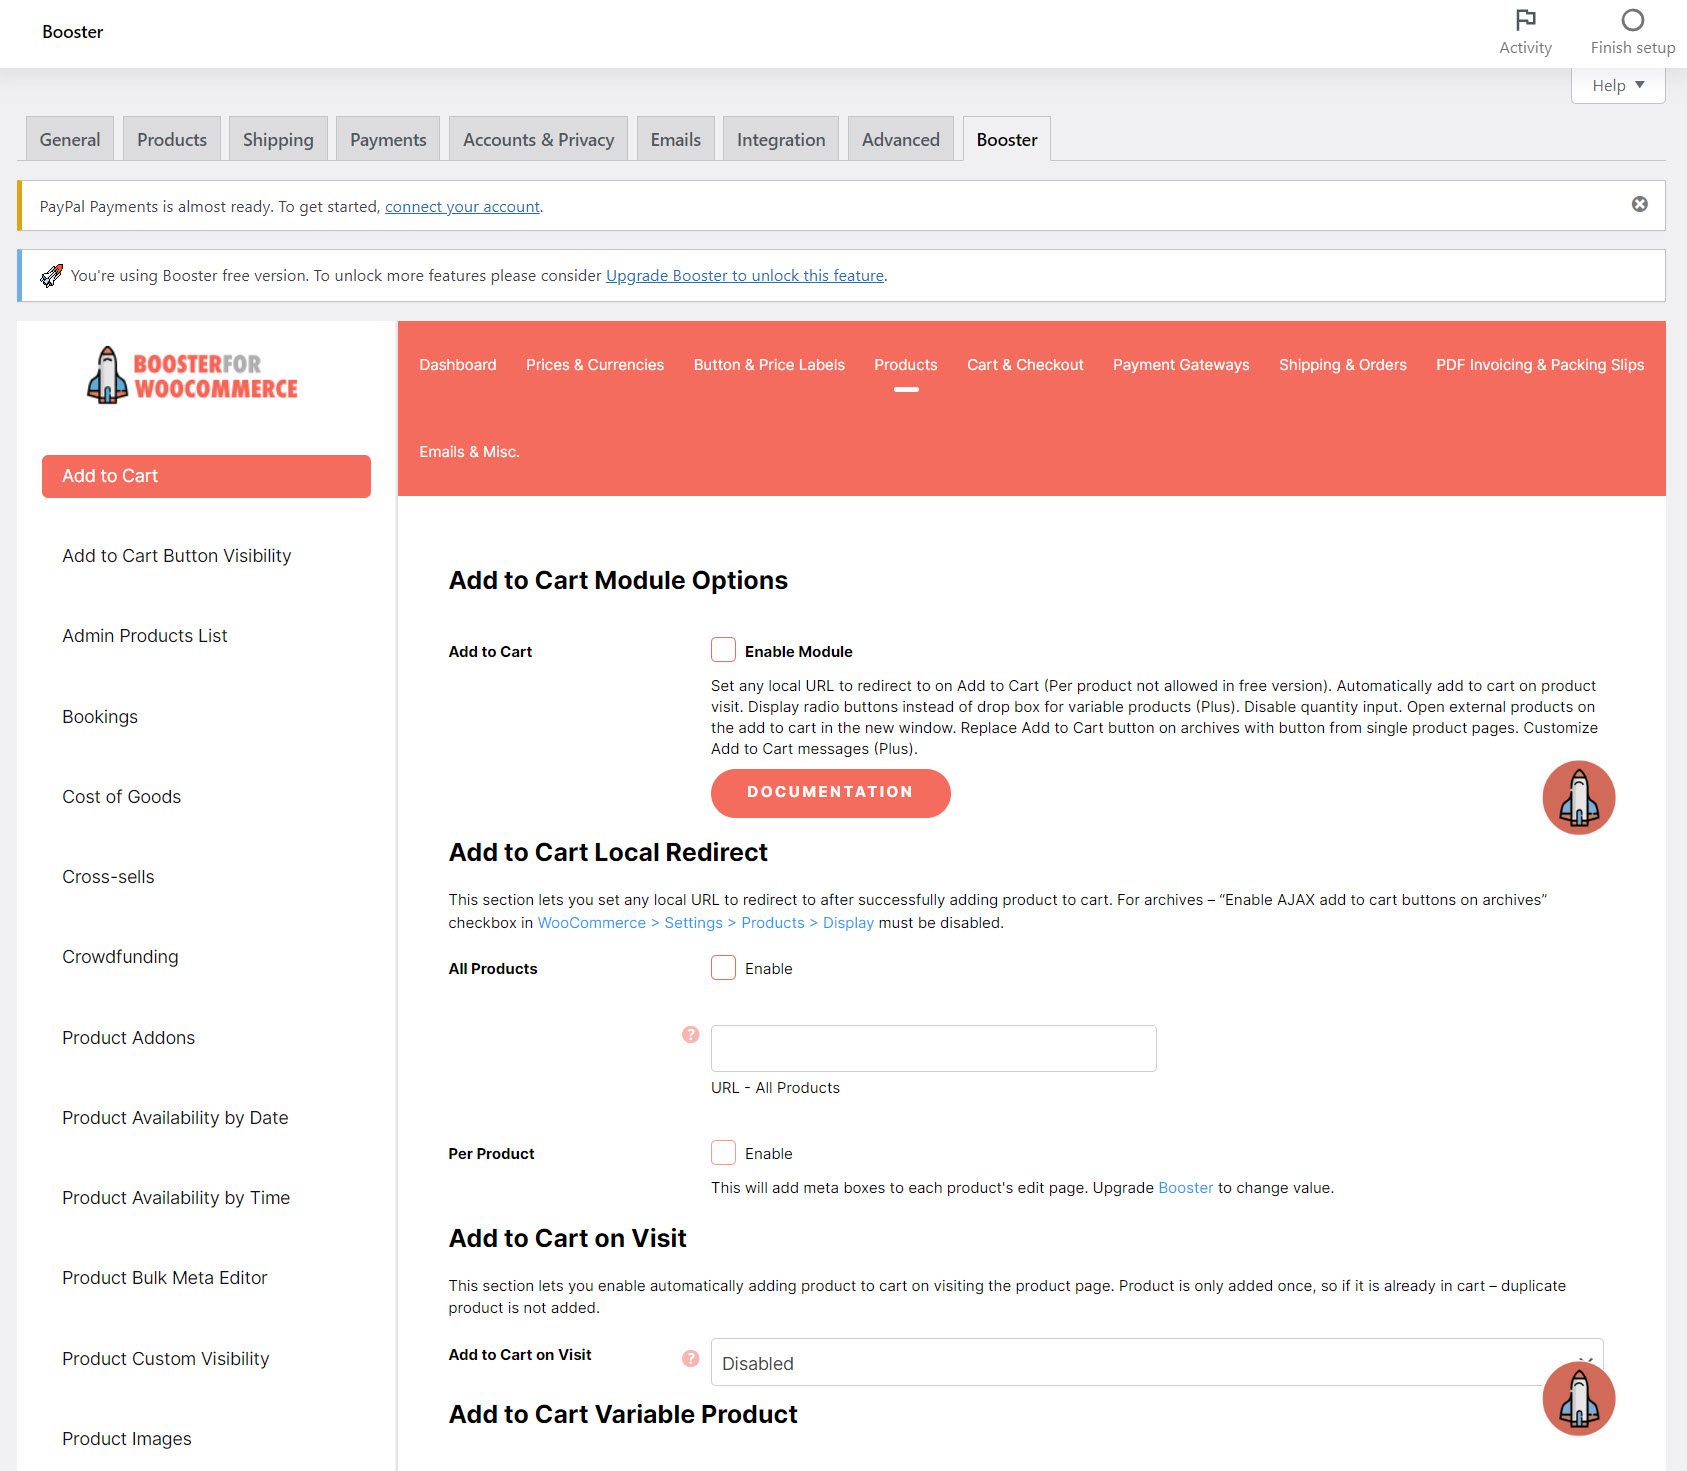Open the Help dropdown
This screenshot has height=1471, width=1687.
pyautogui.click(x=1617, y=85)
